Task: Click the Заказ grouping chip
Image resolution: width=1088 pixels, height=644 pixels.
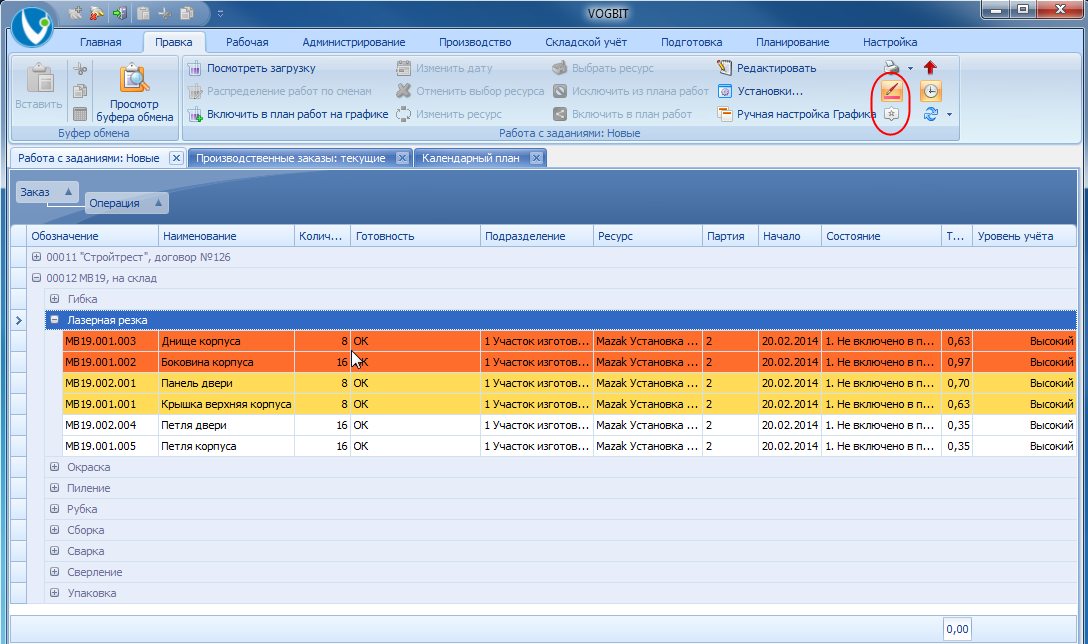Action: click(x=47, y=192)
